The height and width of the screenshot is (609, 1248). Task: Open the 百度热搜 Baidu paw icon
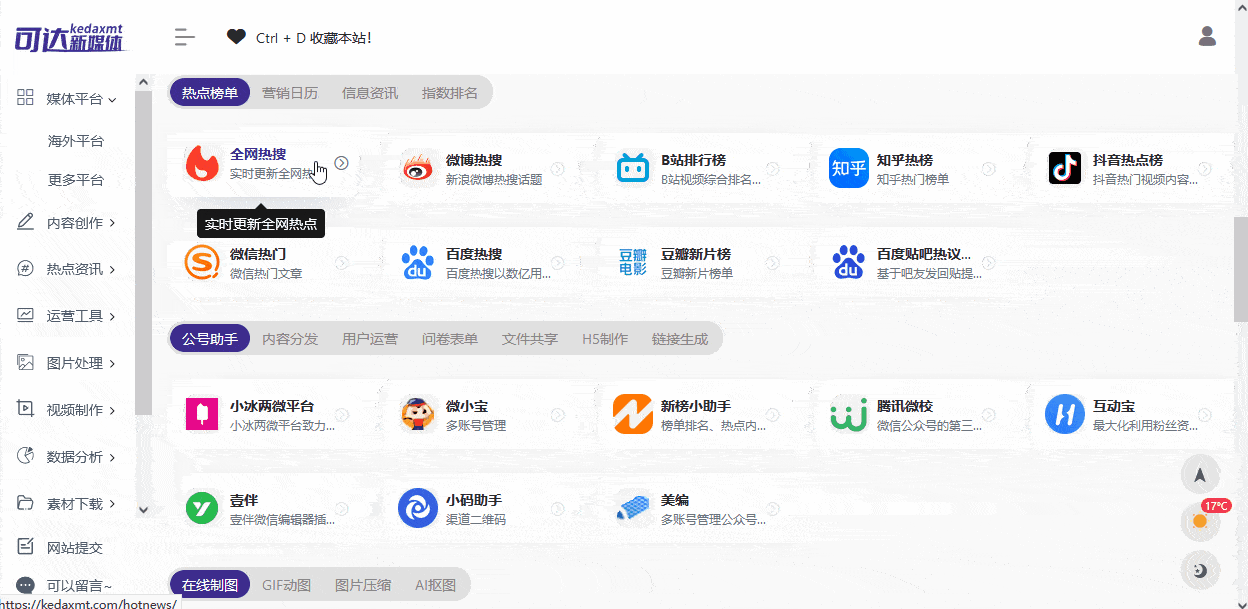pos(418,263)
